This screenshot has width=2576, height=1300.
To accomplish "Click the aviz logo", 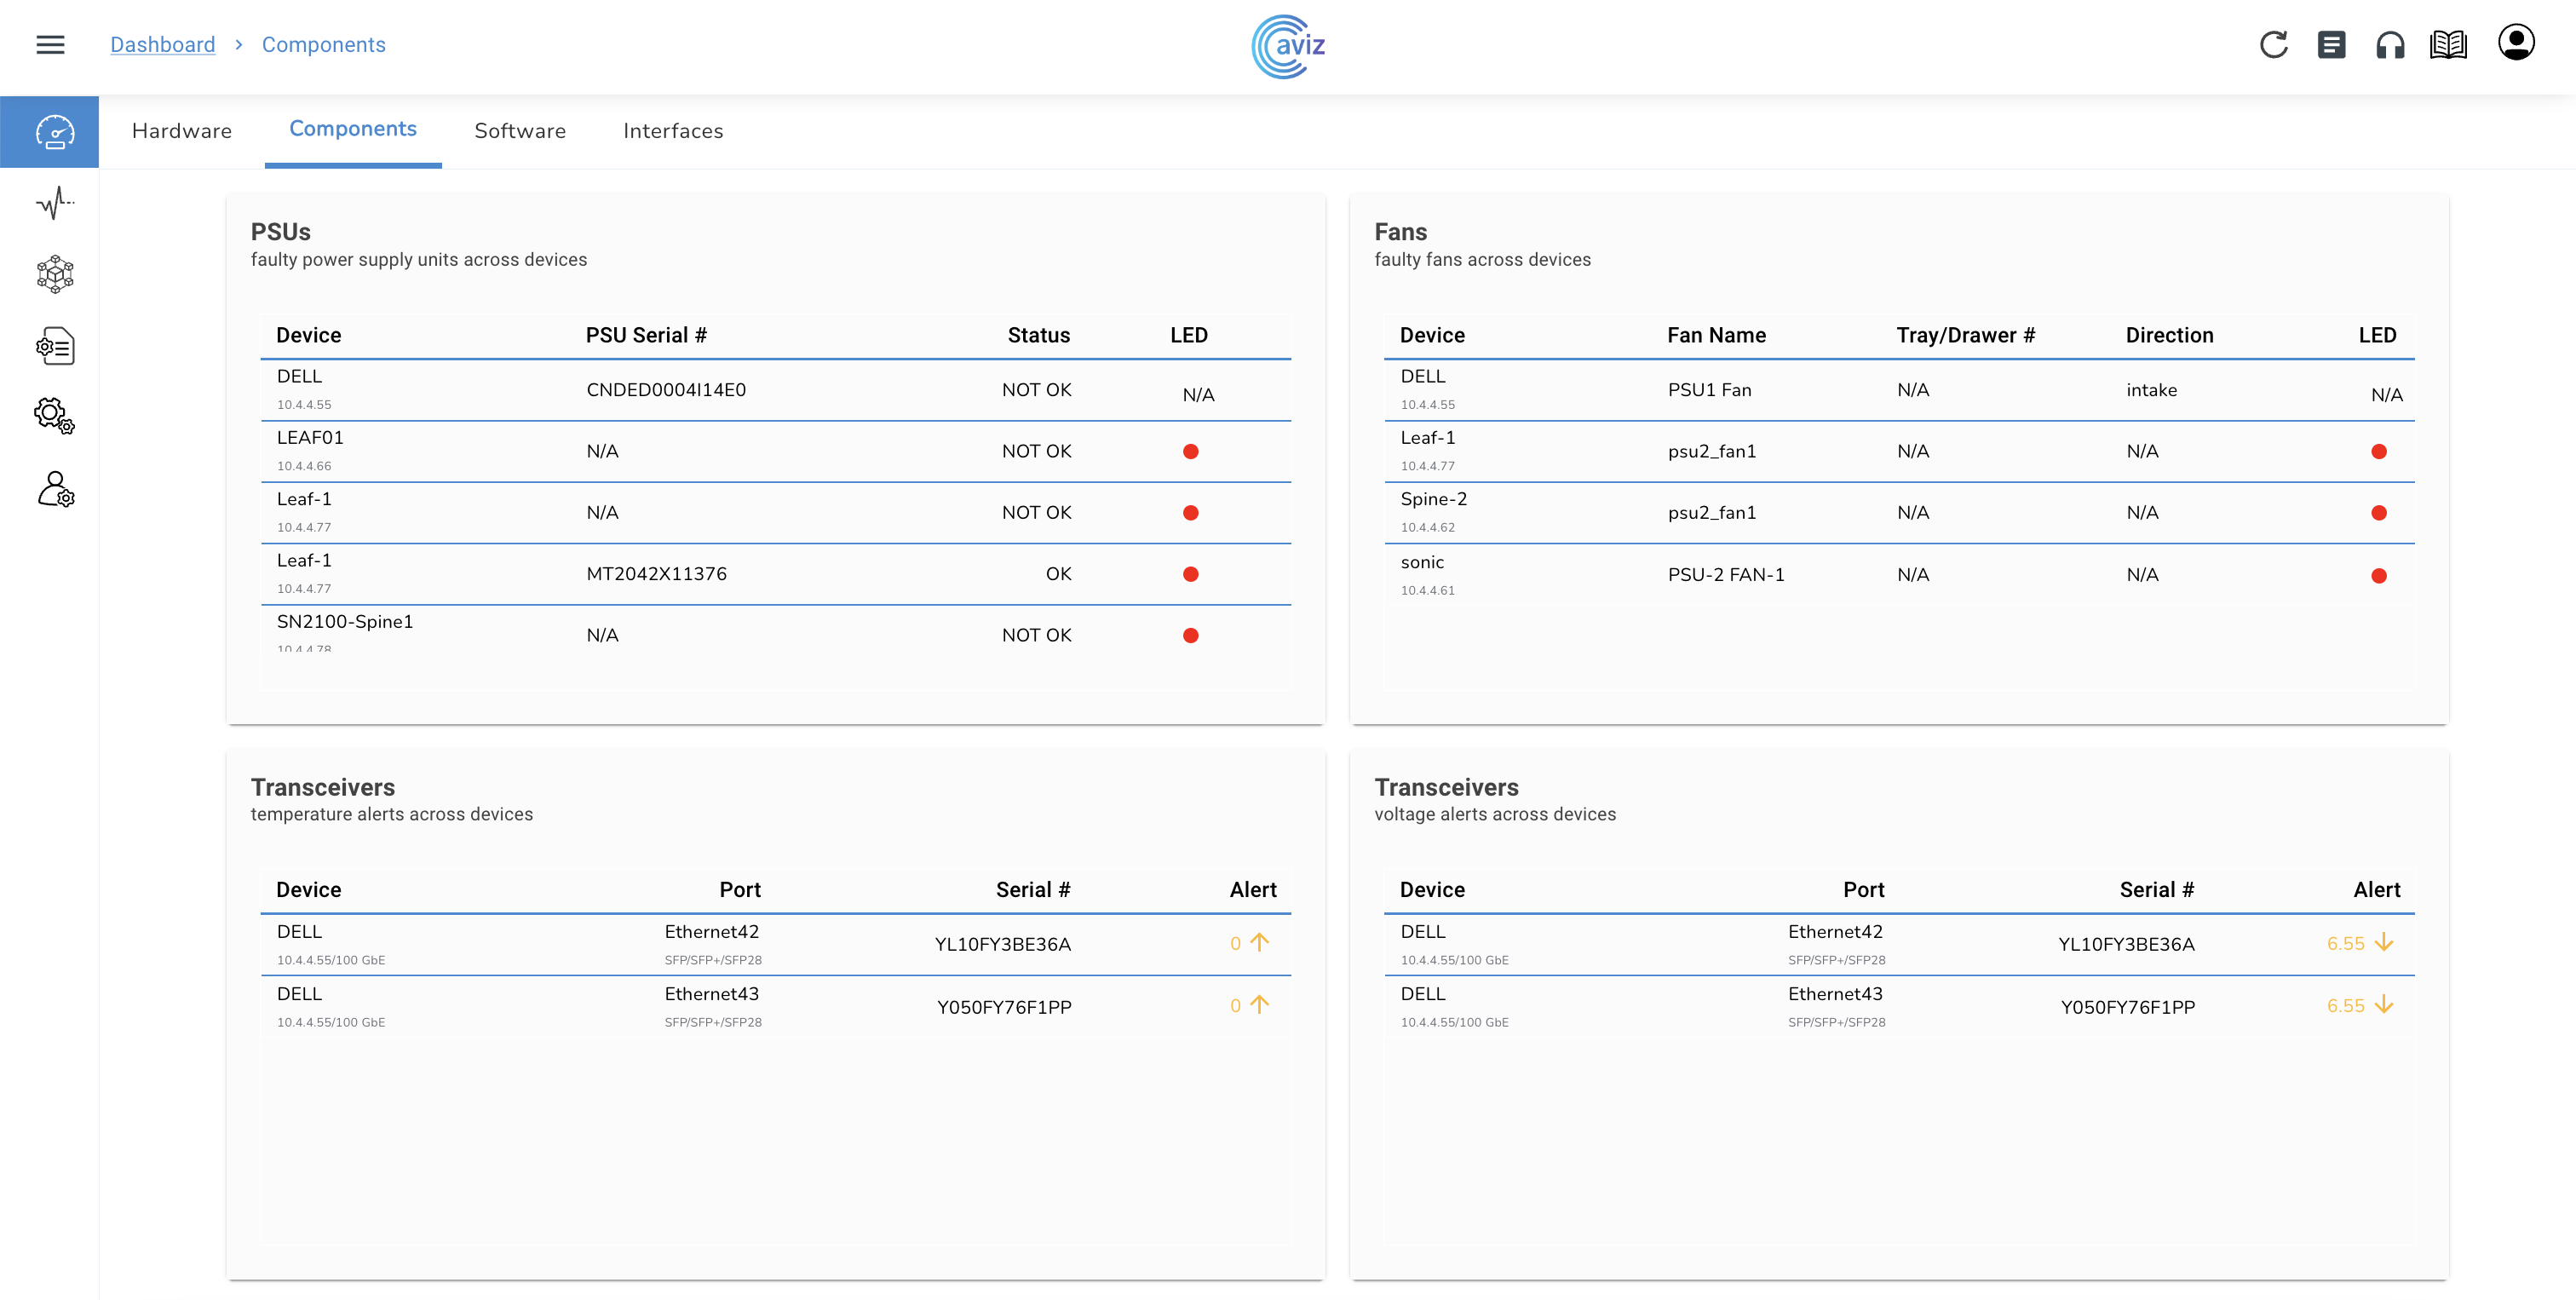I will click(x=1288, y=46).
